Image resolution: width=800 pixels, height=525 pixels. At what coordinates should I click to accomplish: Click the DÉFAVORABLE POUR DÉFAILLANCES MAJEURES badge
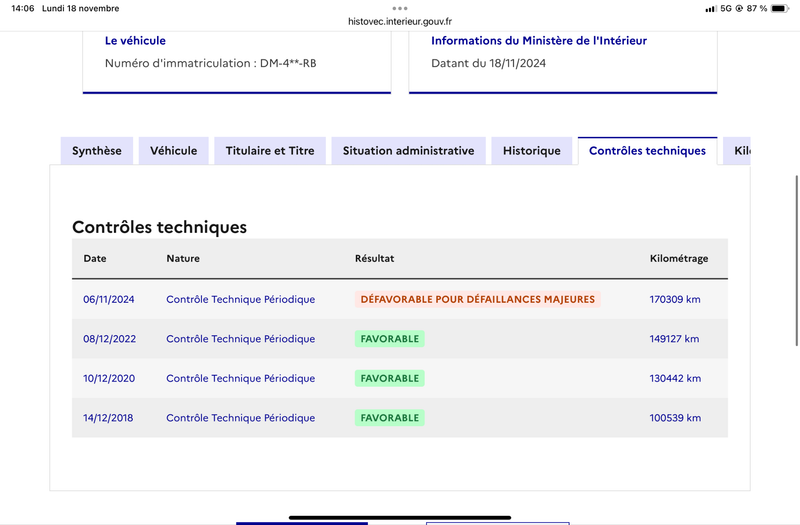[x=478, y=299]
